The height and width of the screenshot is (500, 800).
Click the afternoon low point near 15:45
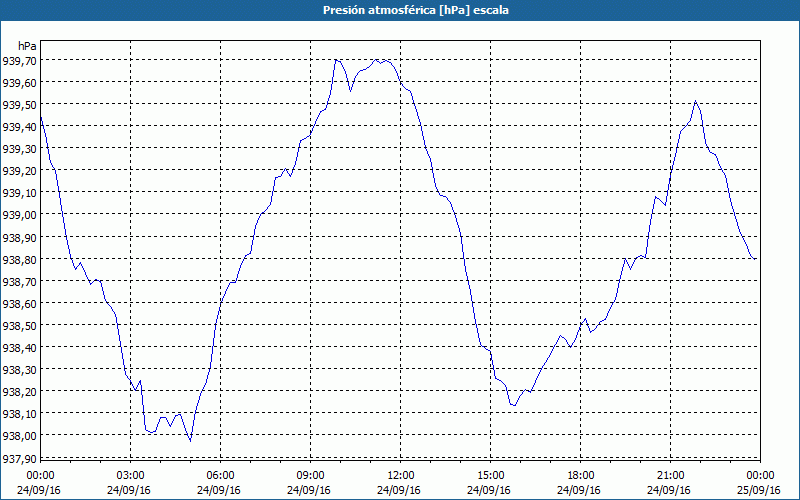pyautogui.click(x=514, y=405)
